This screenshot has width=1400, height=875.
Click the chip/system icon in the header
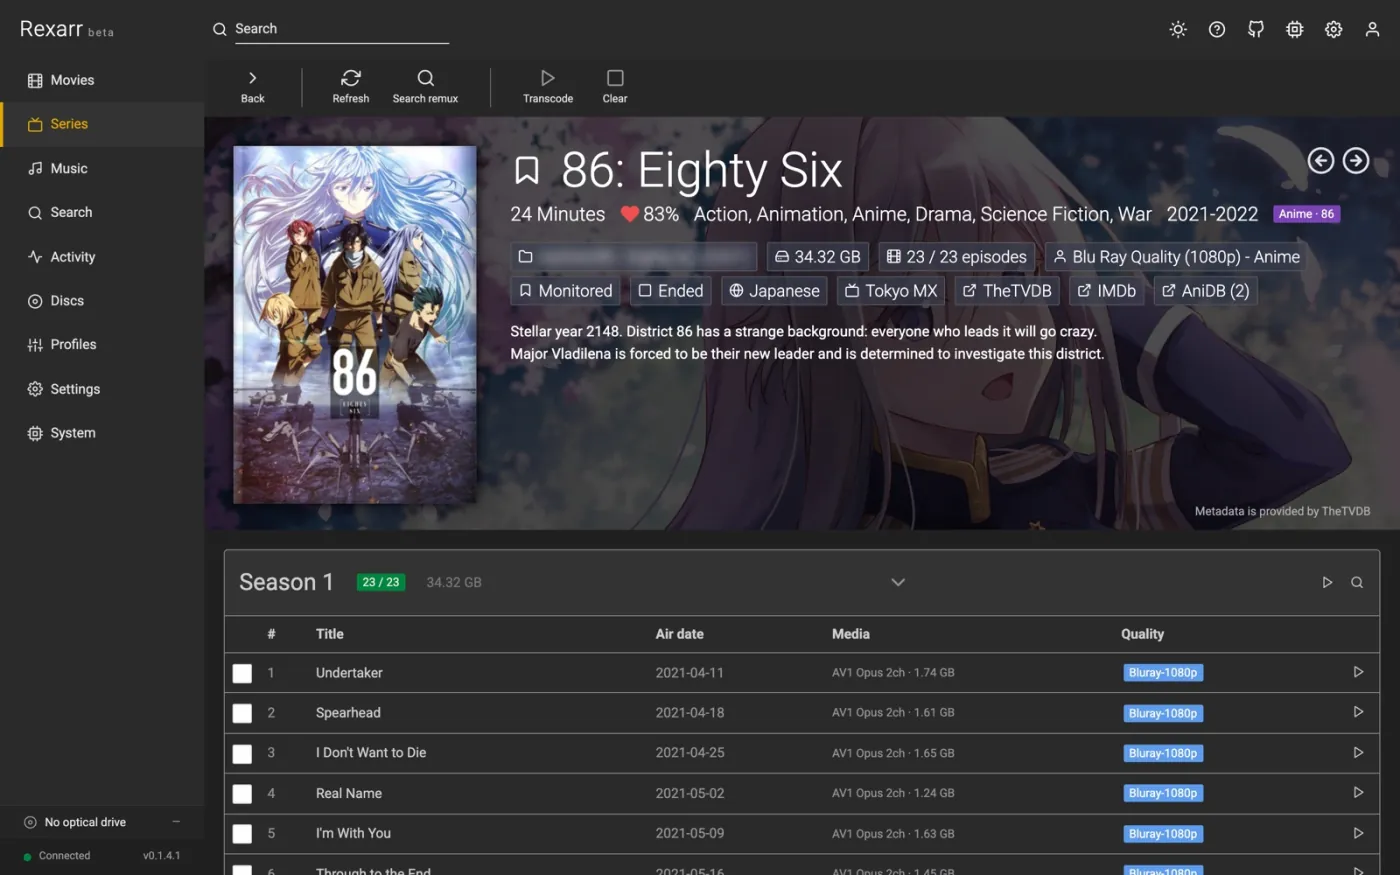pyautogui.click(x=1295, y=30)
